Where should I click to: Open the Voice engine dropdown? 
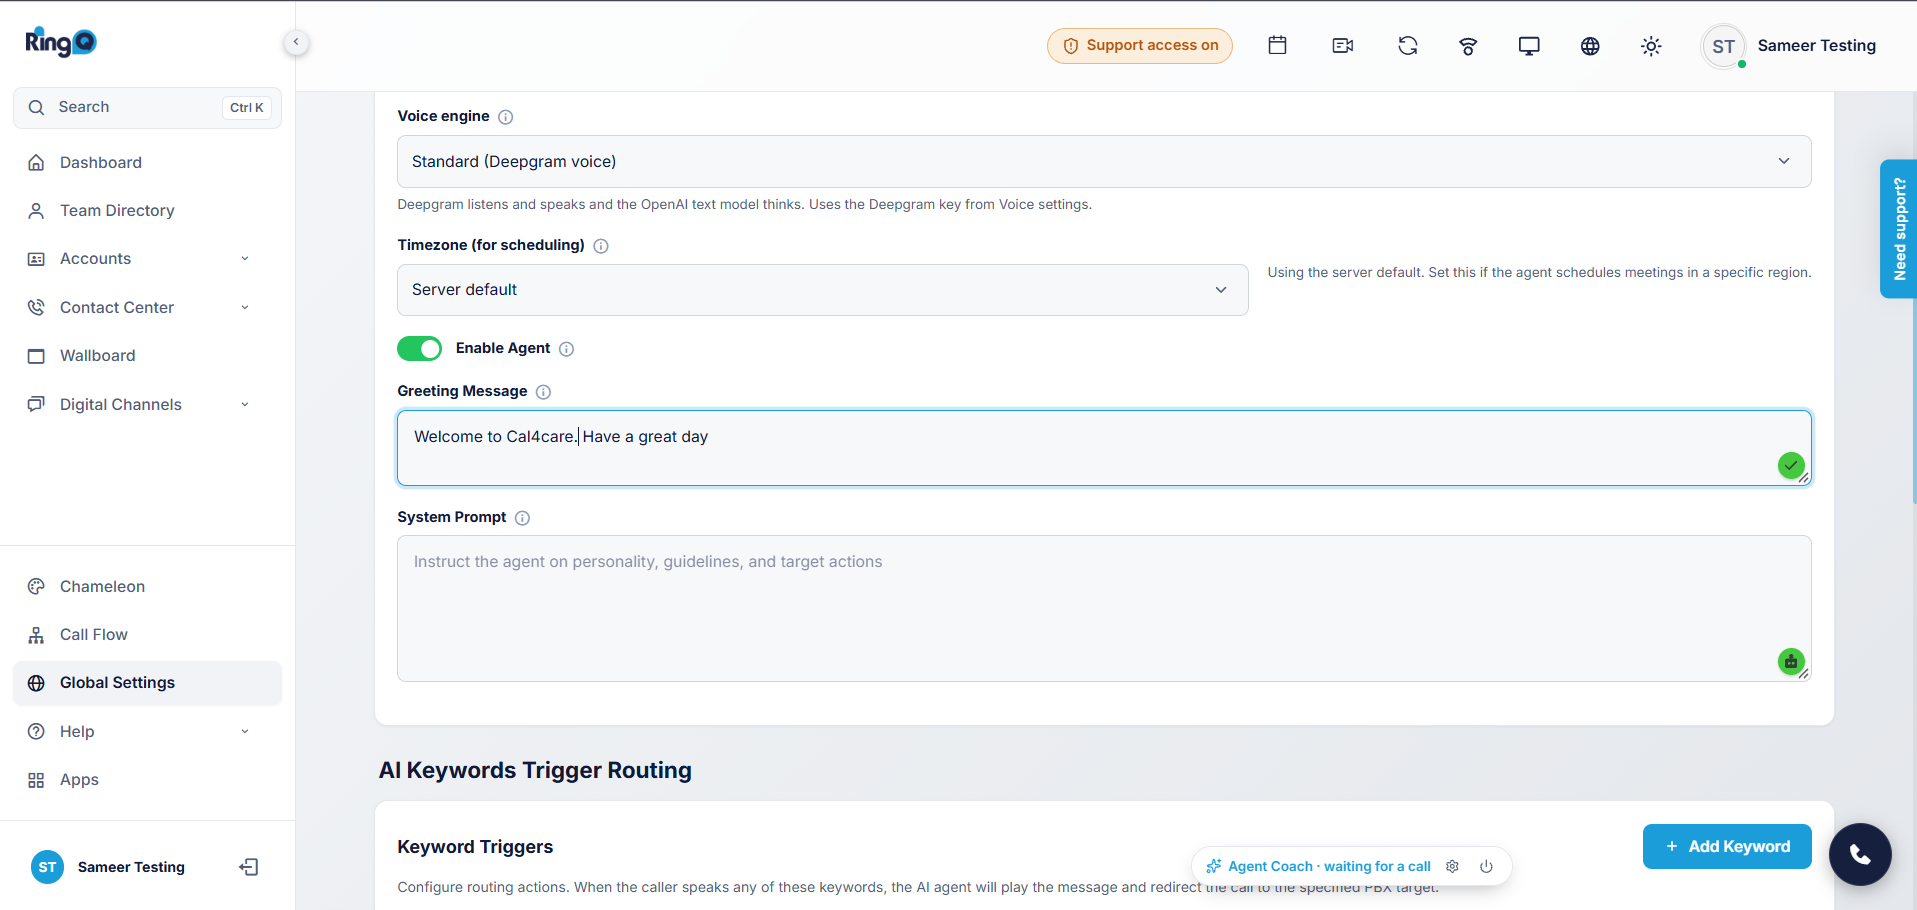[x=1104, y=161]
